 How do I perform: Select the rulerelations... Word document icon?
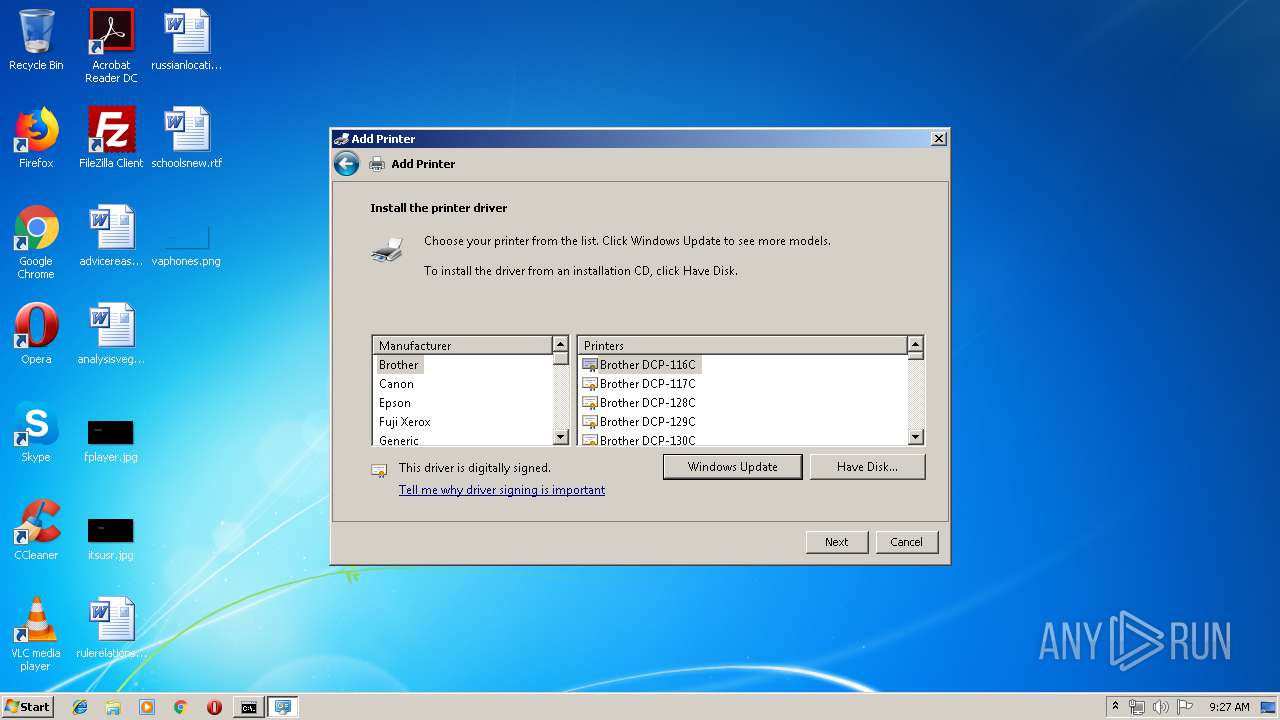(111, 628)
